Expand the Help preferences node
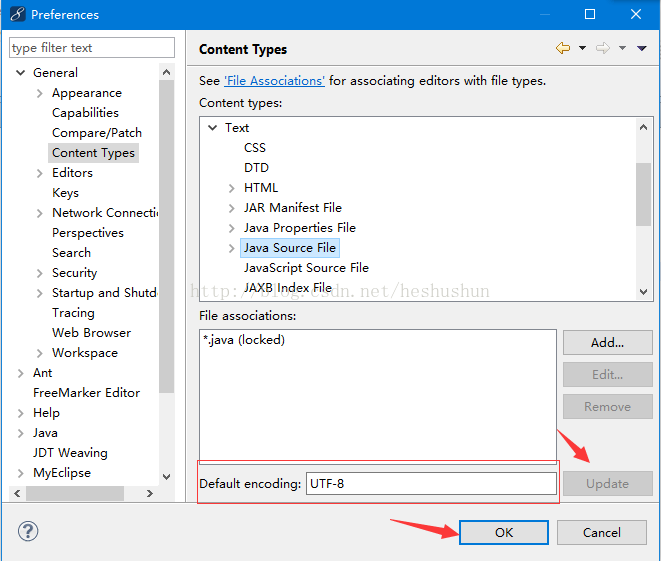This screenshot has height=561, width=661. (20, 413)
